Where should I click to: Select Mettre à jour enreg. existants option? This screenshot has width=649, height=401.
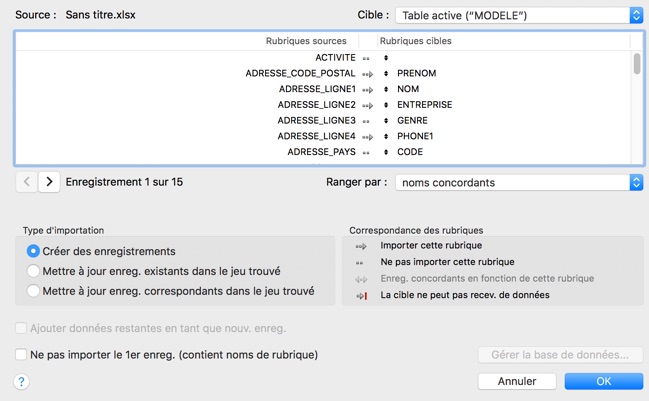(33, 271)
